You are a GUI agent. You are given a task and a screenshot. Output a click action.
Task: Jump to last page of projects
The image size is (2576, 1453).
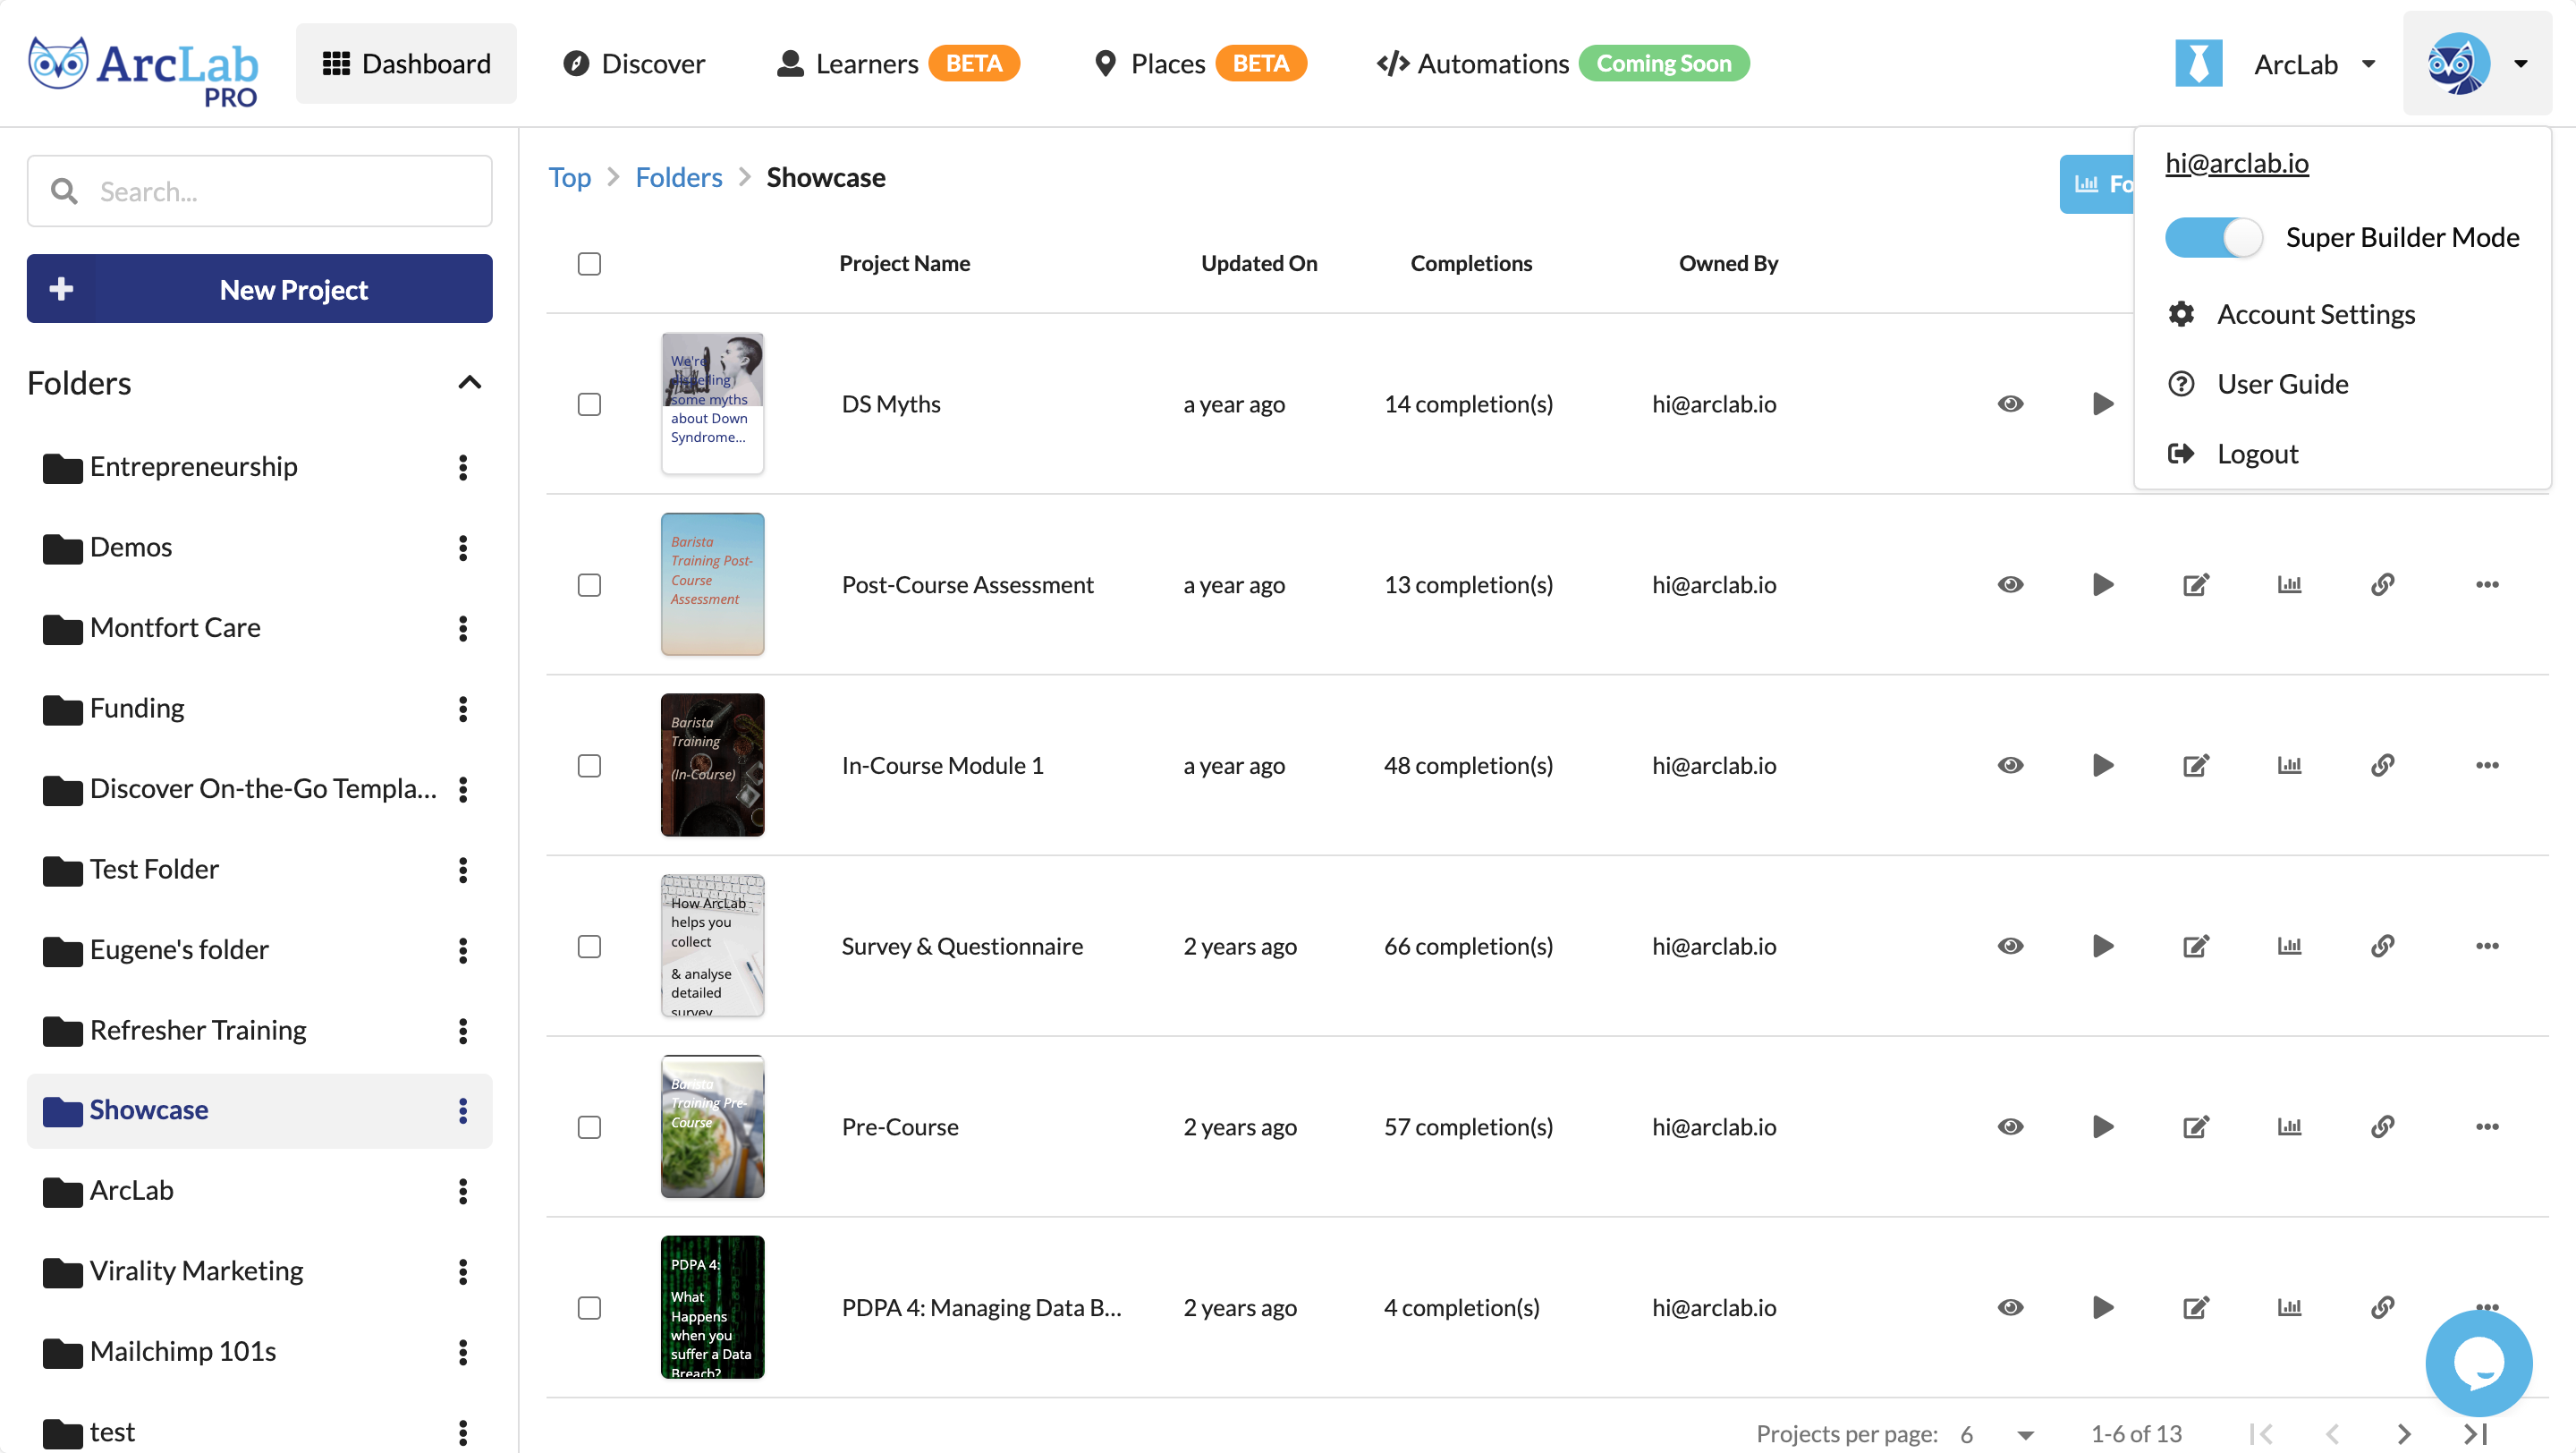(2476, 1434)
